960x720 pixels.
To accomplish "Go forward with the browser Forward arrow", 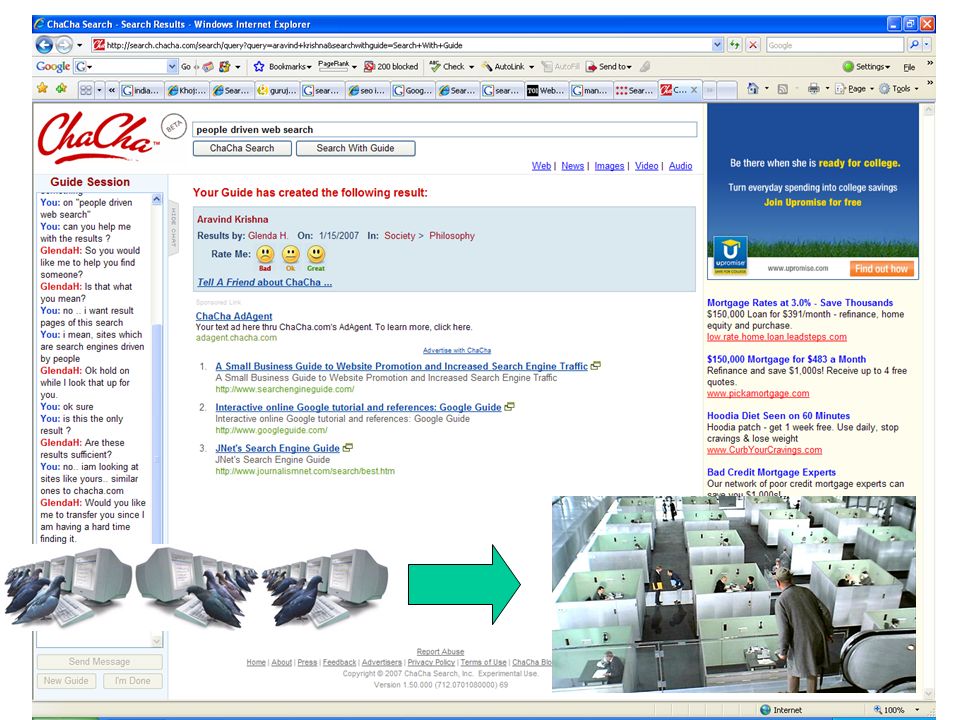I will (64, 45).
